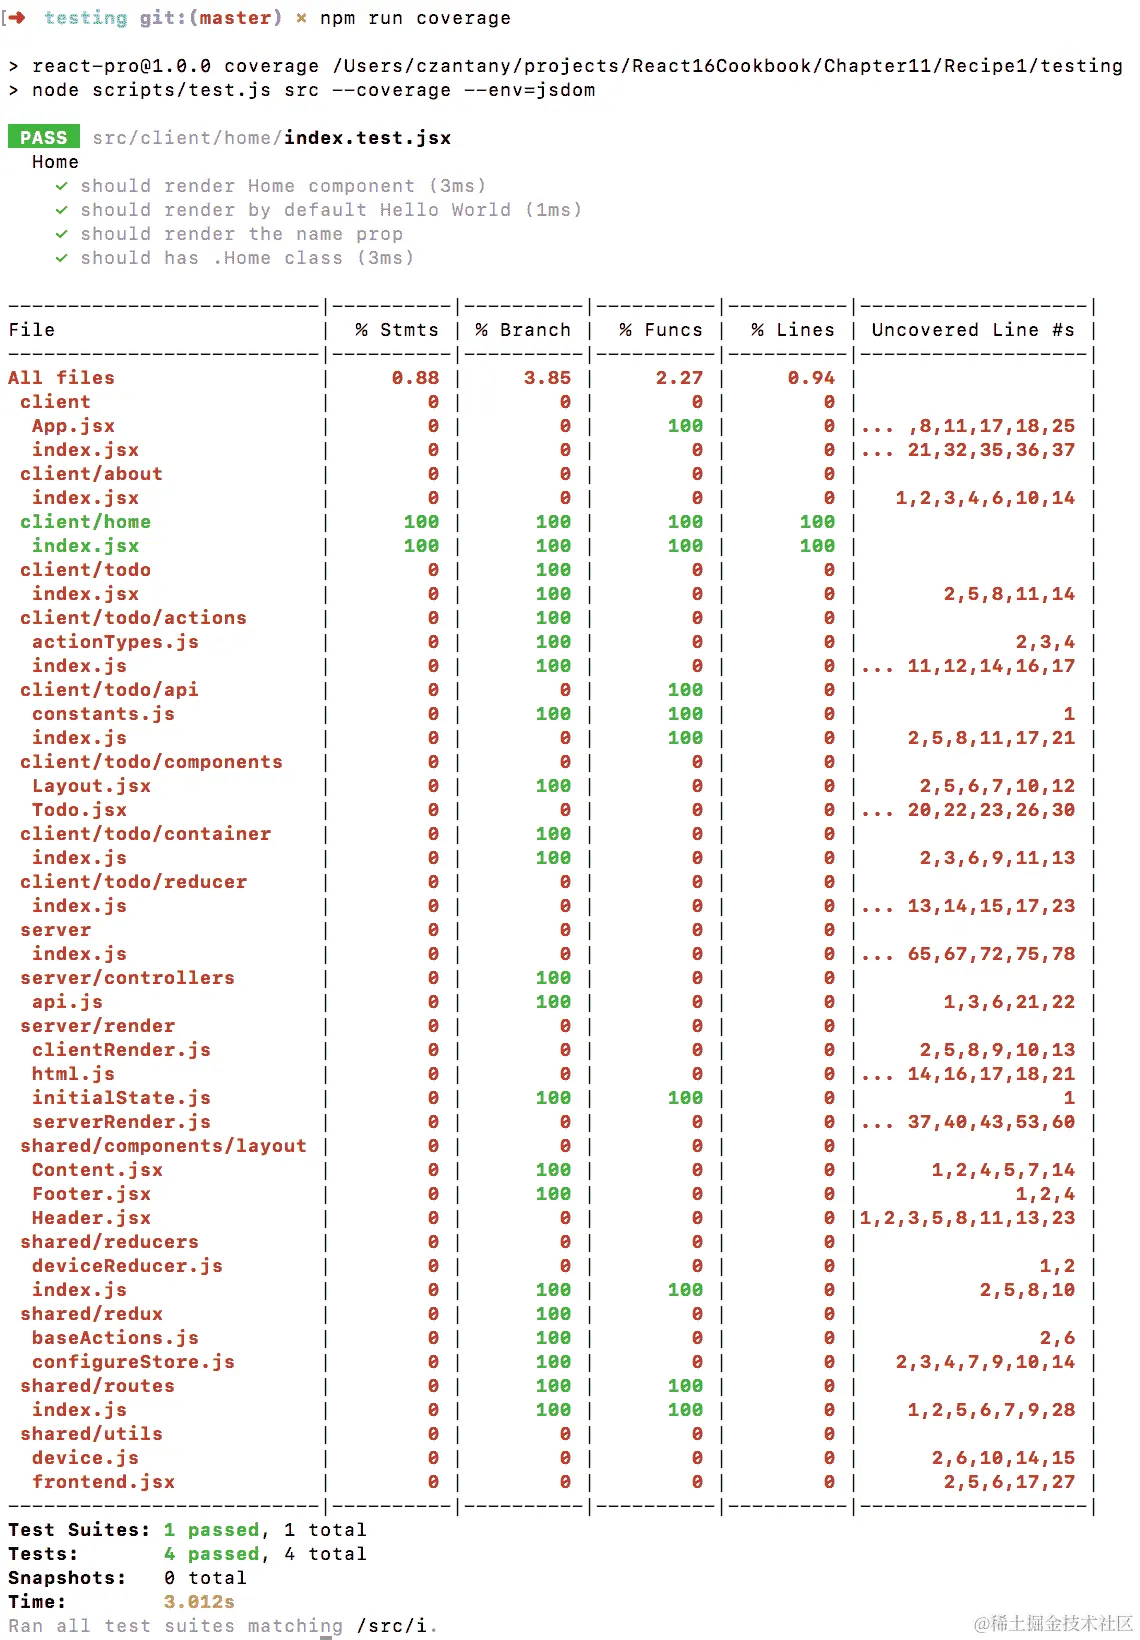This screenshot has height=1640, width=1140.
Task: Click check mark beside 'should has .Home class'
Action: 62,258
